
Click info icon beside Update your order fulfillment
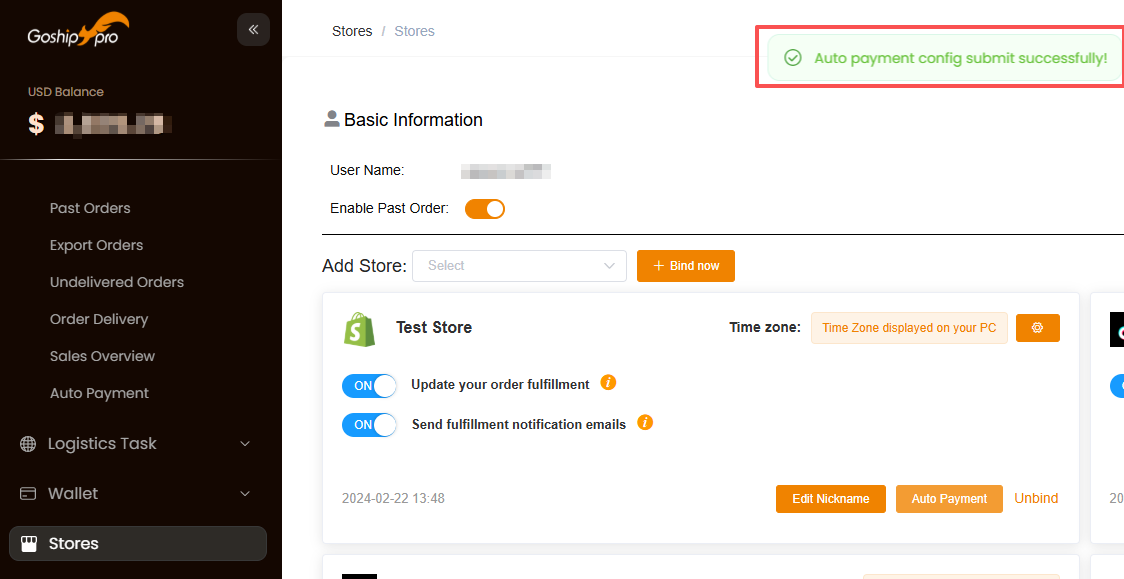tap(608, 383)
